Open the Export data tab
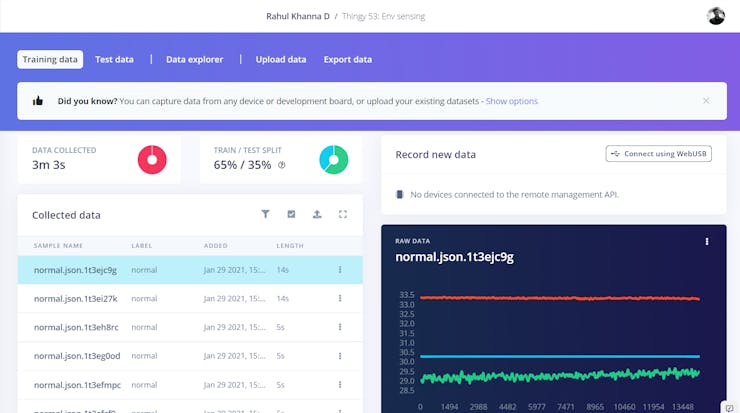740x413 pixels. [348, 59]
